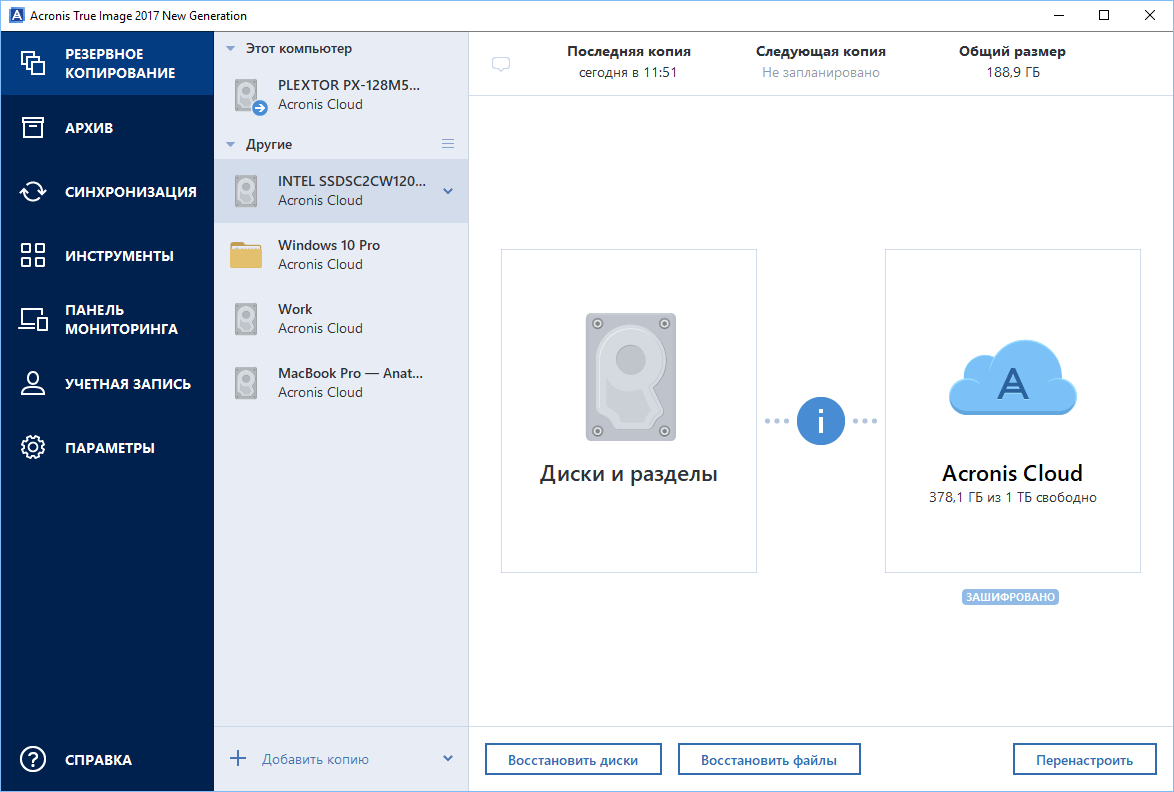The height and width of the screenshot is (792, 1174).
Task: Open Учетная запись section
Action: click(33, 383)
